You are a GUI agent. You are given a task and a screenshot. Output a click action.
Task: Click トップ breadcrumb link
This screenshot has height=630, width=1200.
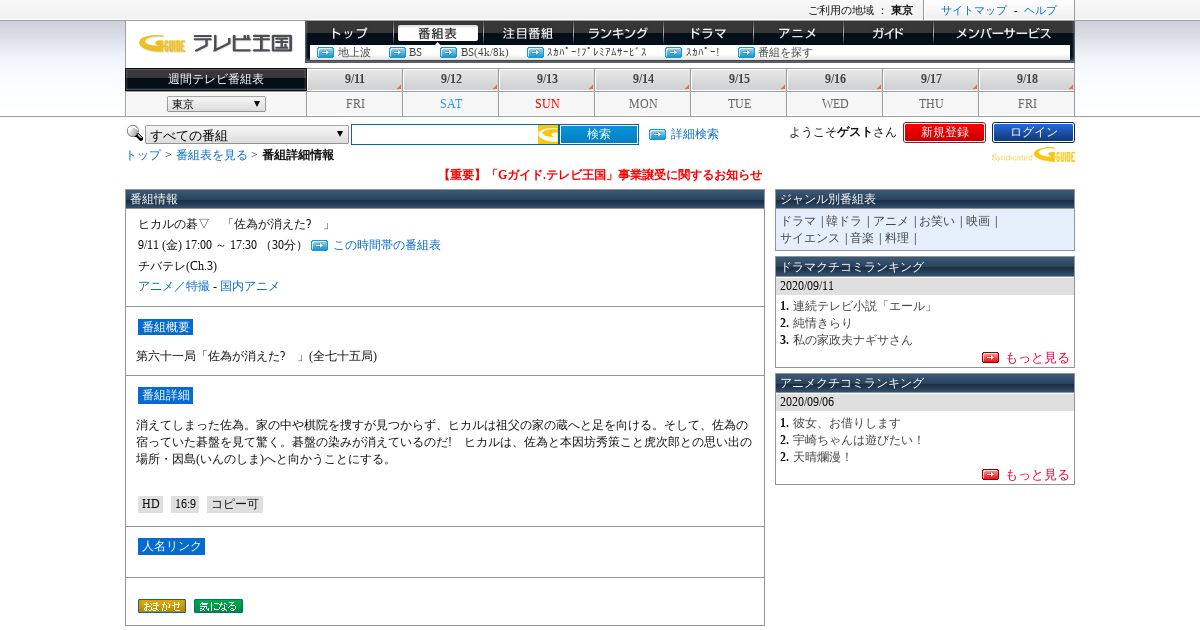143,155
